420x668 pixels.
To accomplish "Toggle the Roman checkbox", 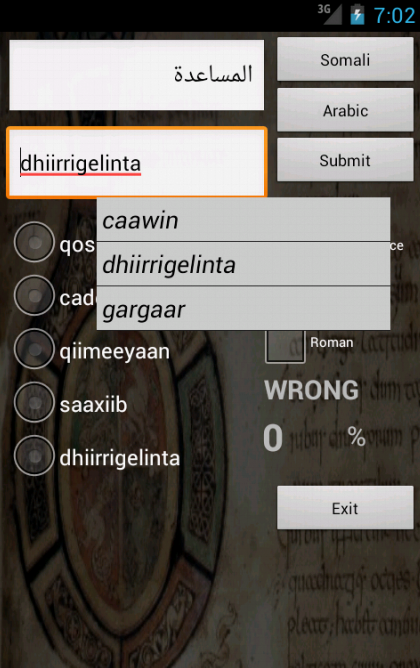I will click(x=285, y=346).
